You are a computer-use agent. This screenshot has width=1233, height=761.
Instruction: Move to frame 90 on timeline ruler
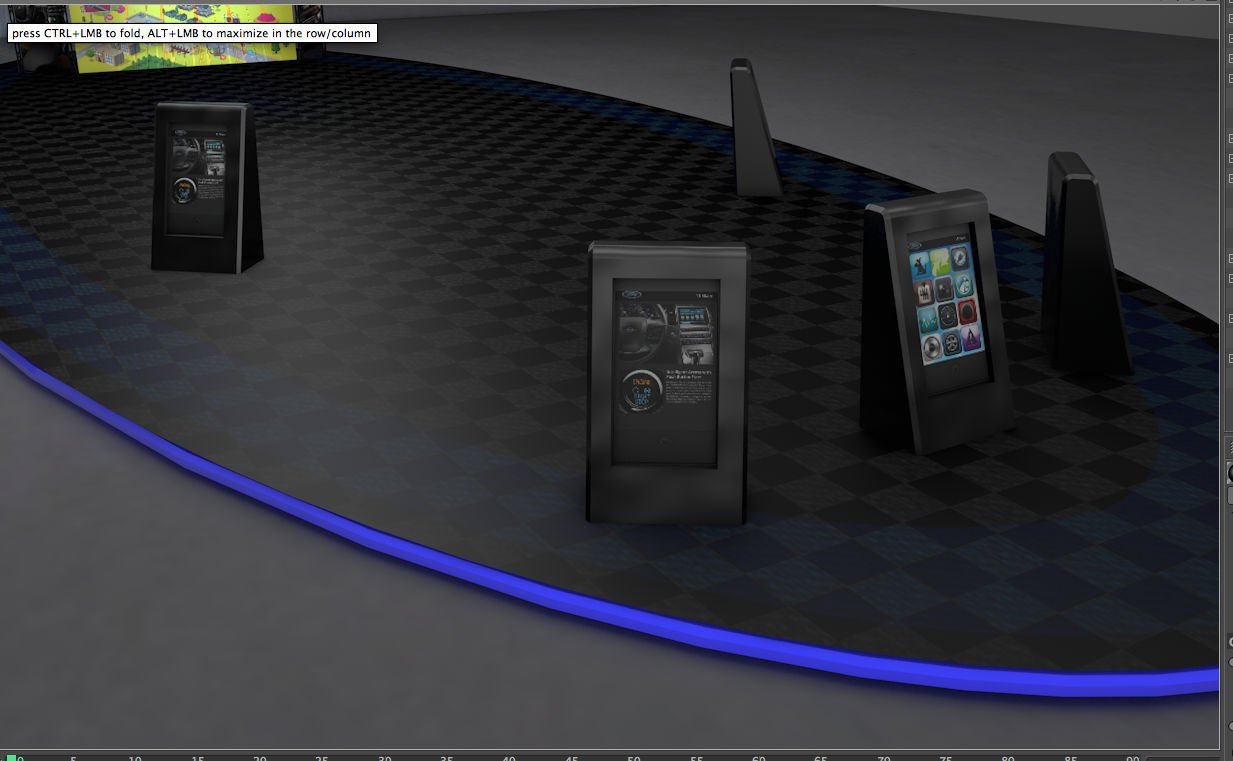pyautogui.click(x=1132, y=758)
